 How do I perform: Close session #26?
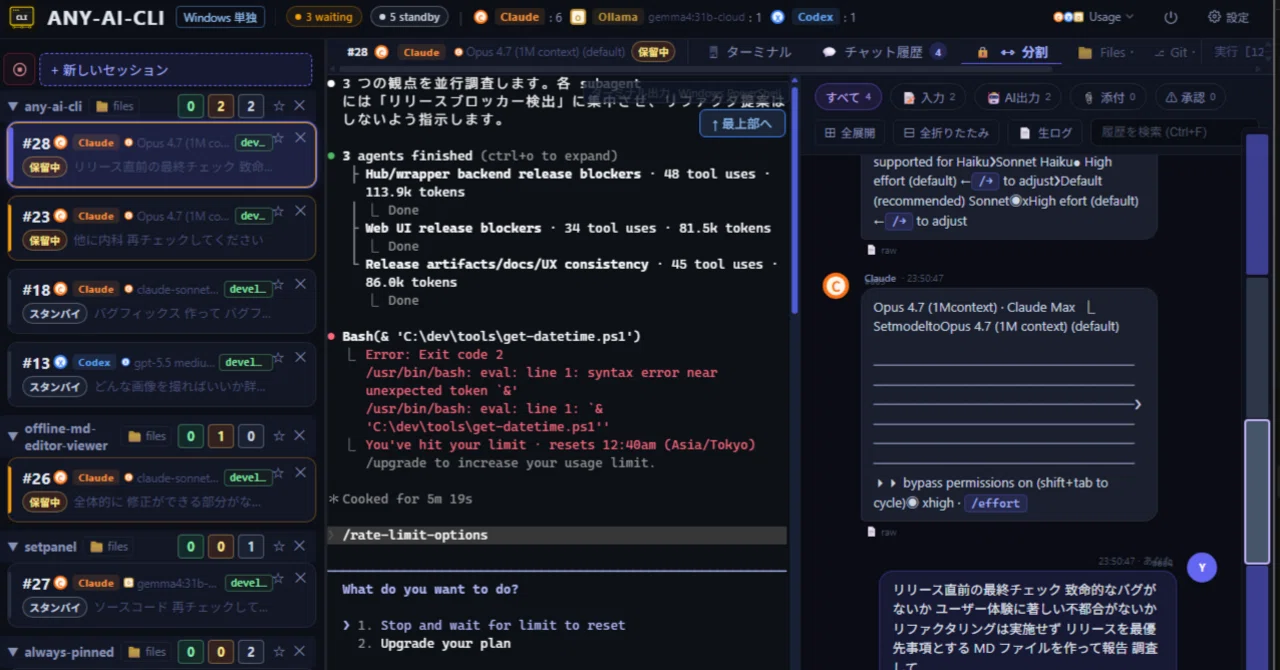click(x=300, y=473)
